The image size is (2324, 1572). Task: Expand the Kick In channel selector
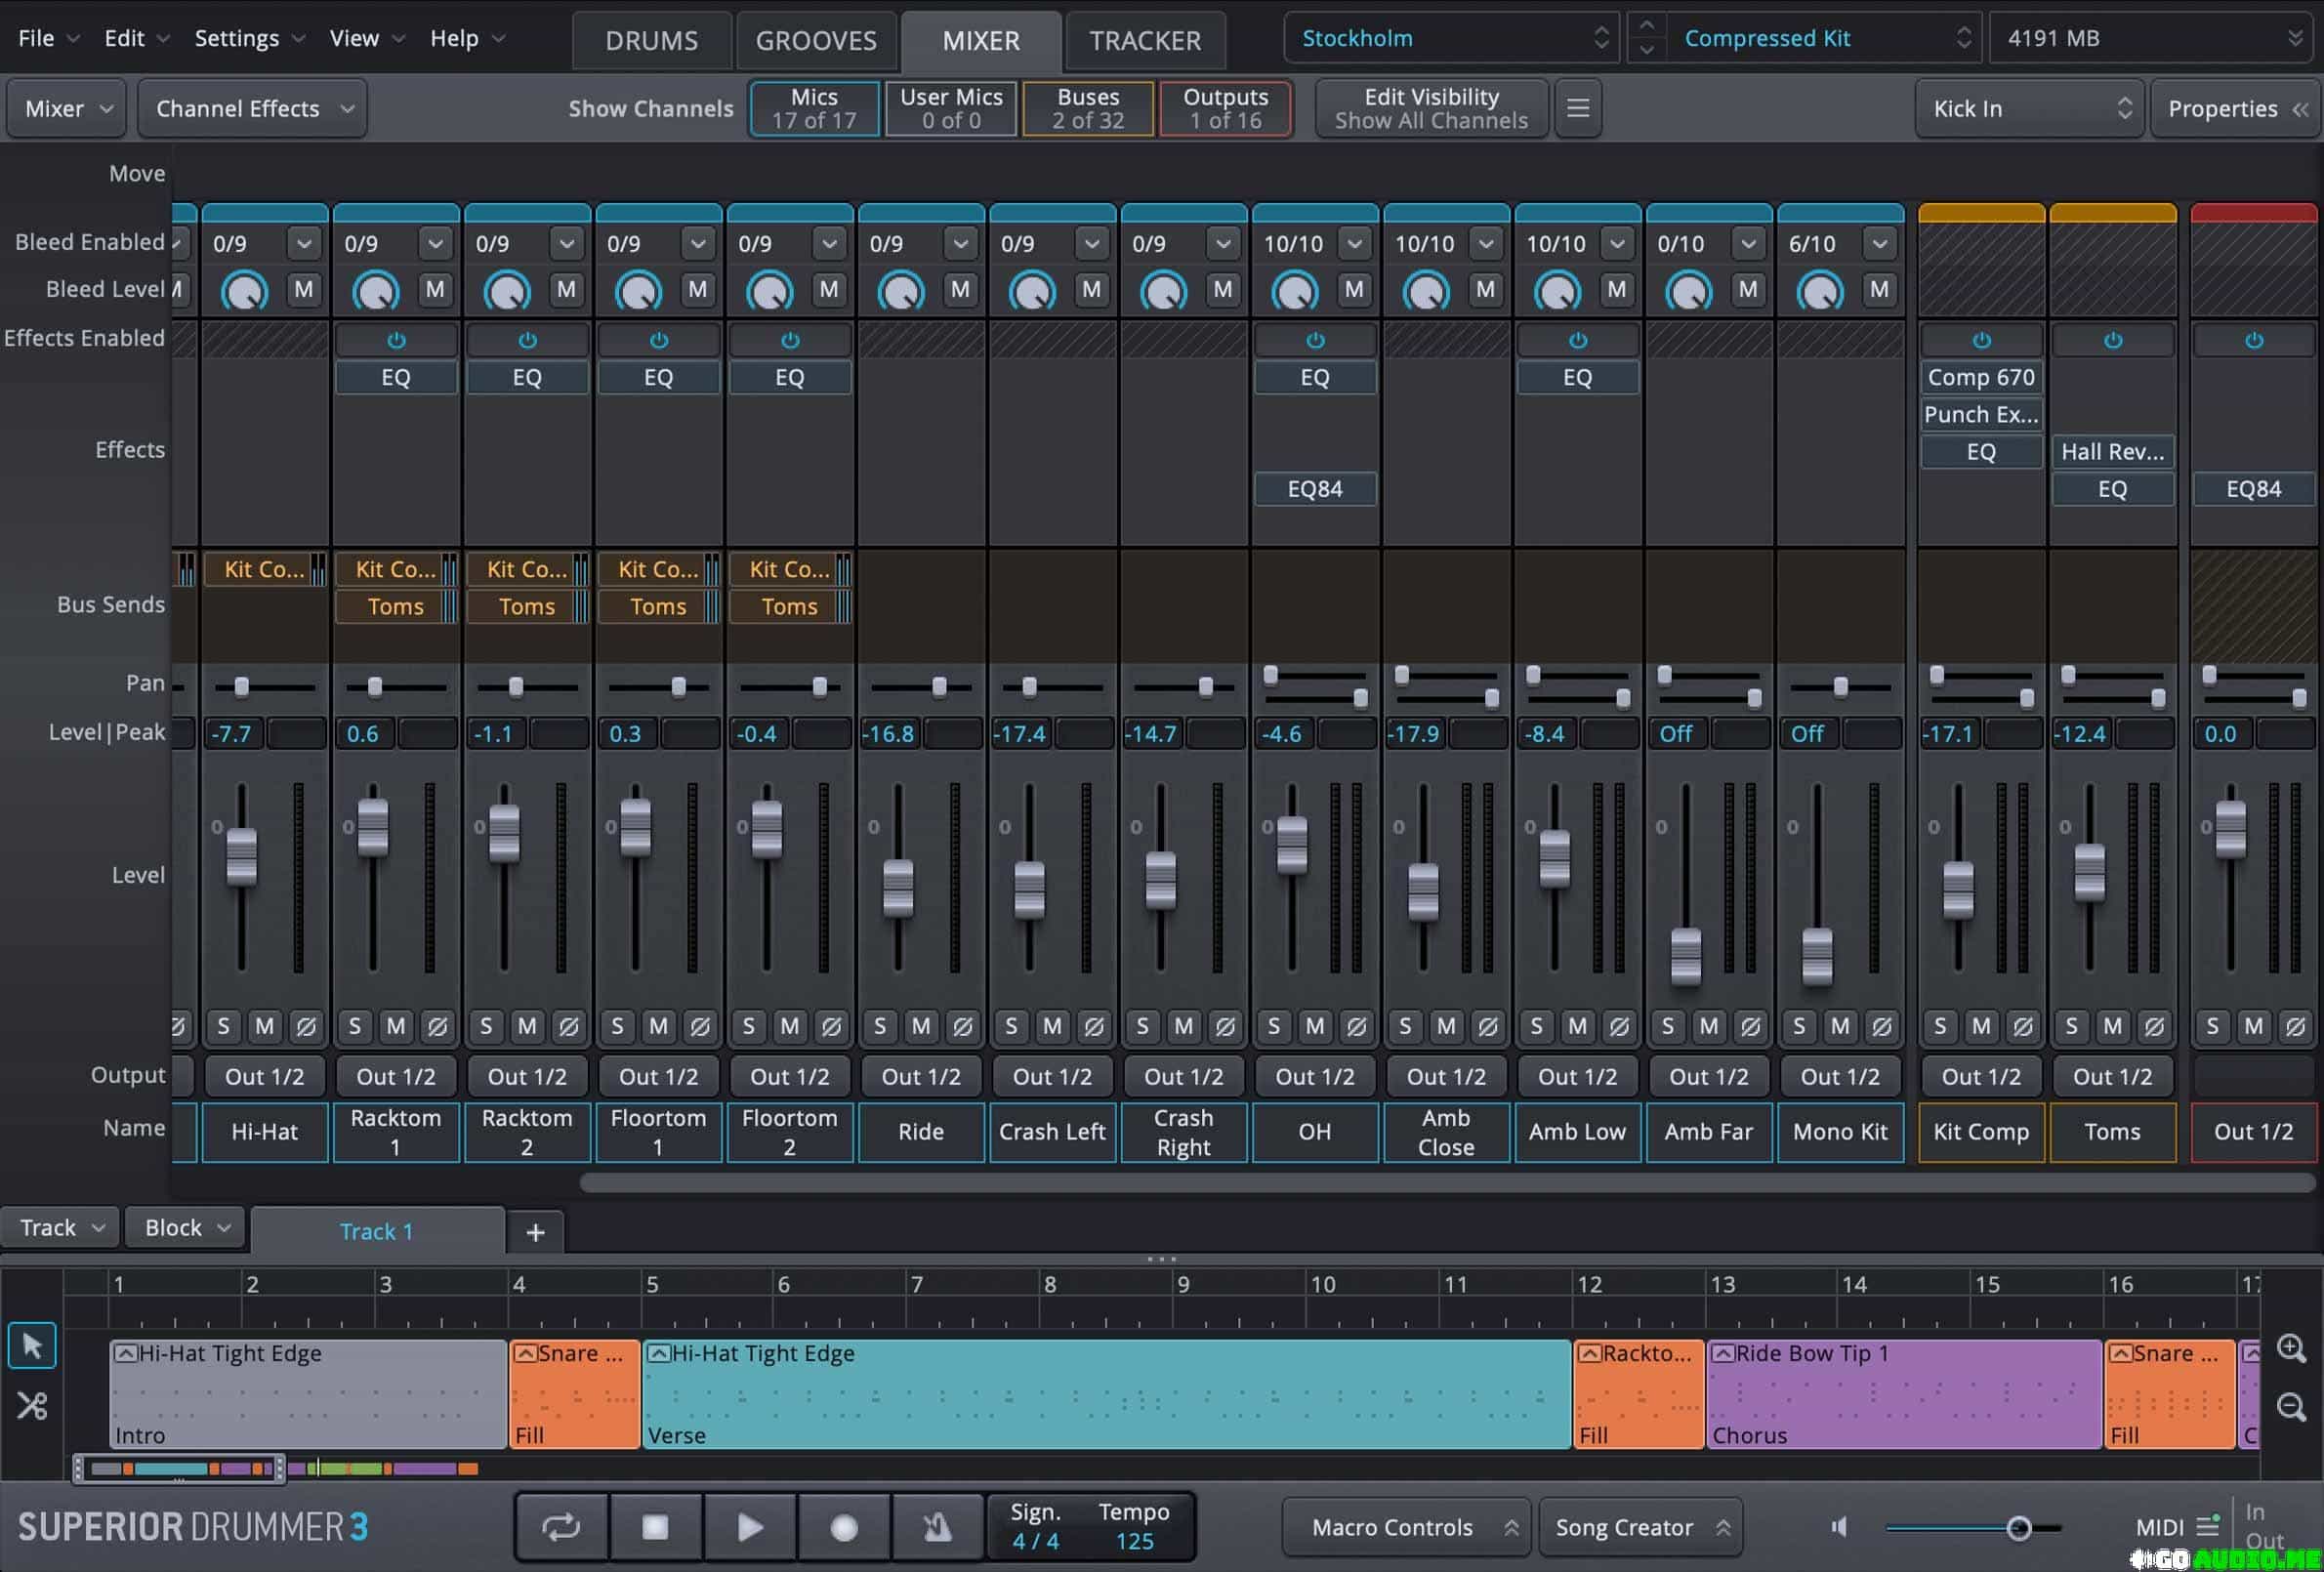point(2028,108)
